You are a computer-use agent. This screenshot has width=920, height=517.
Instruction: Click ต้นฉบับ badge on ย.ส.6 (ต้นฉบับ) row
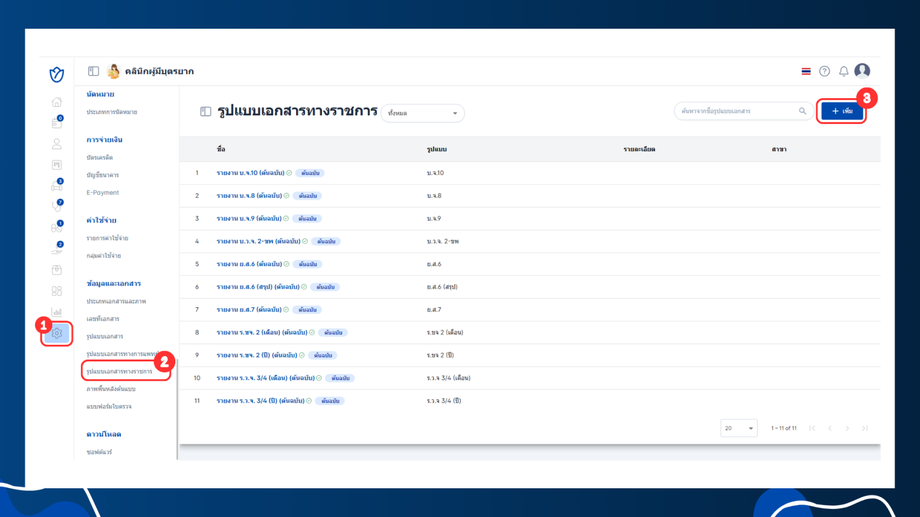[x=307, y=264]
